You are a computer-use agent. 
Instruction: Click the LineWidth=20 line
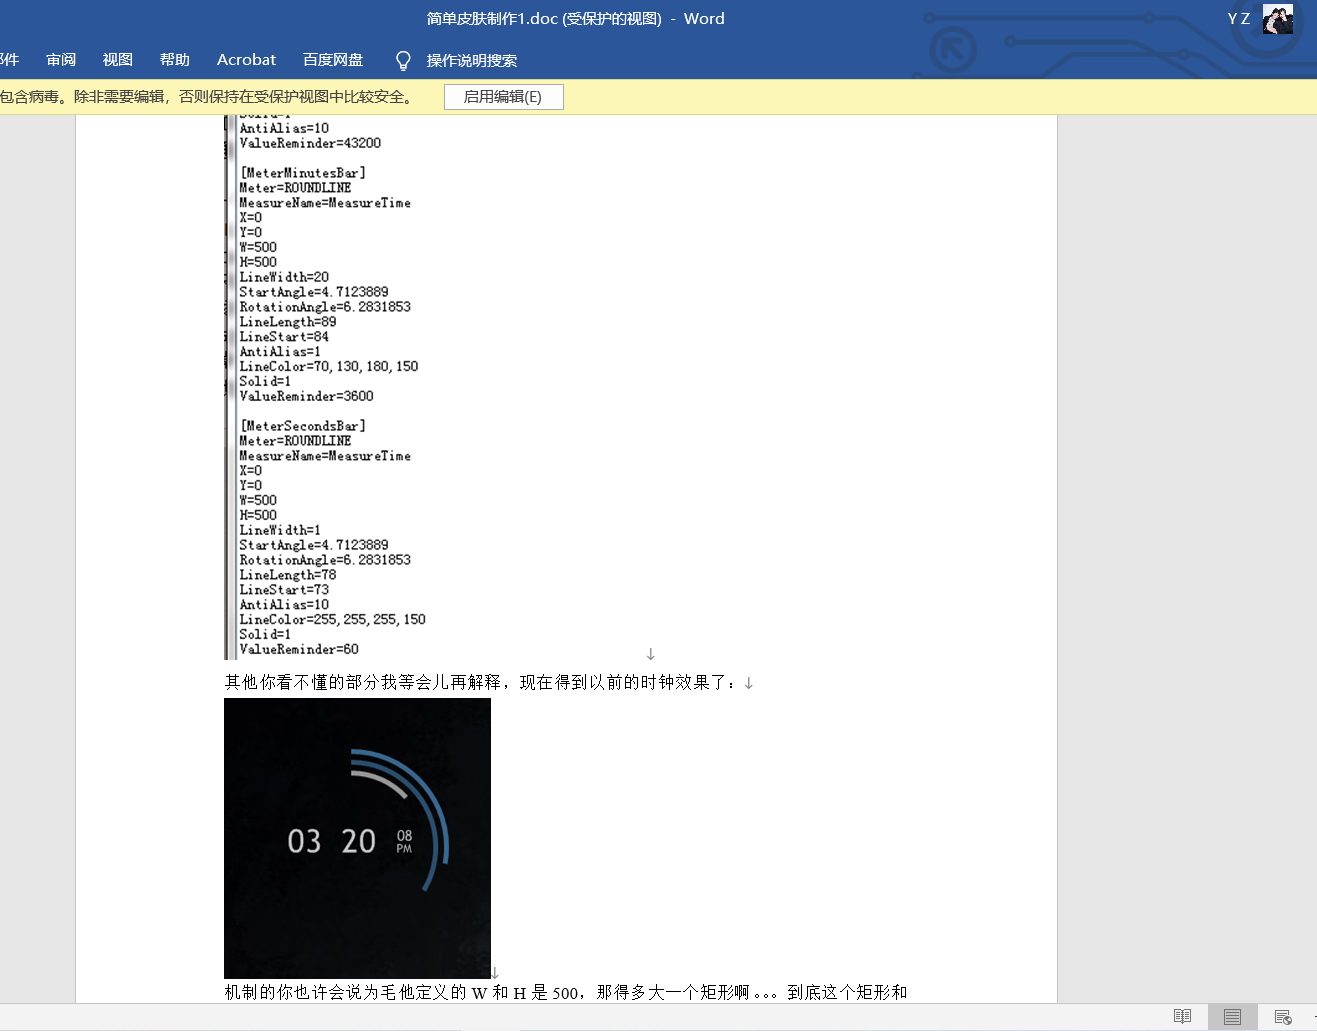click(284, 277)
